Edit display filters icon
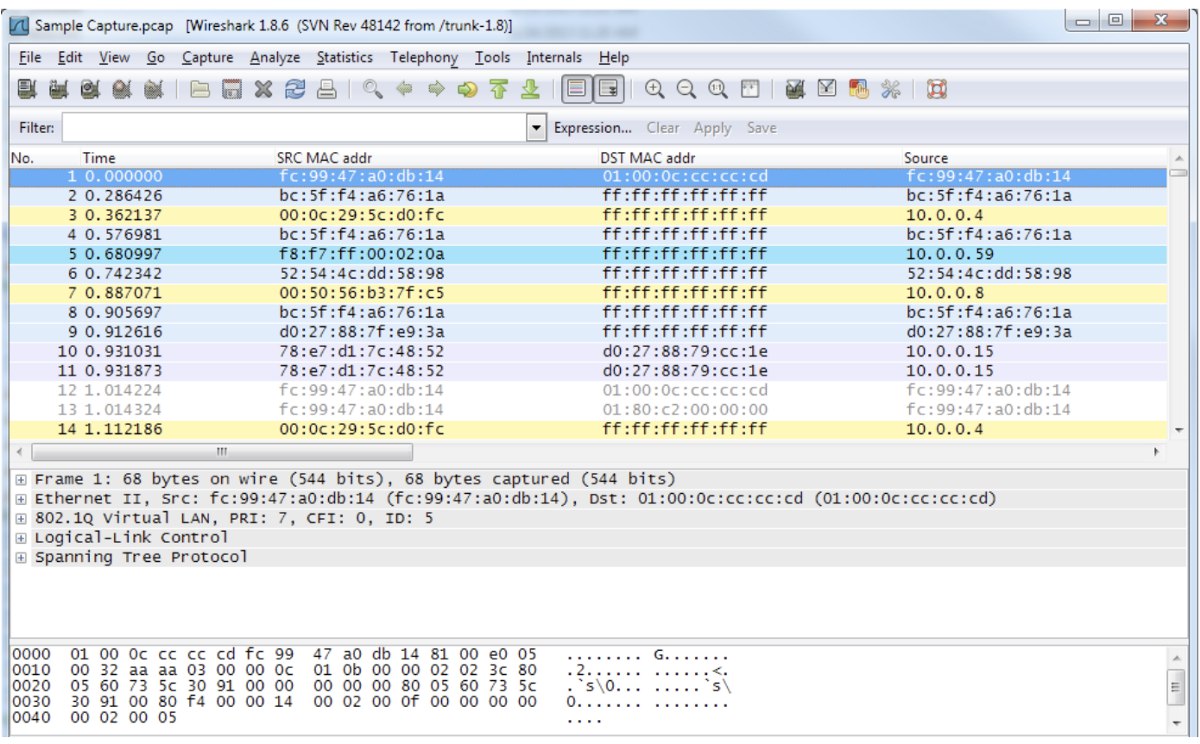The width and height of the screenshot is (1200, 744). click(x=827, y=90)
